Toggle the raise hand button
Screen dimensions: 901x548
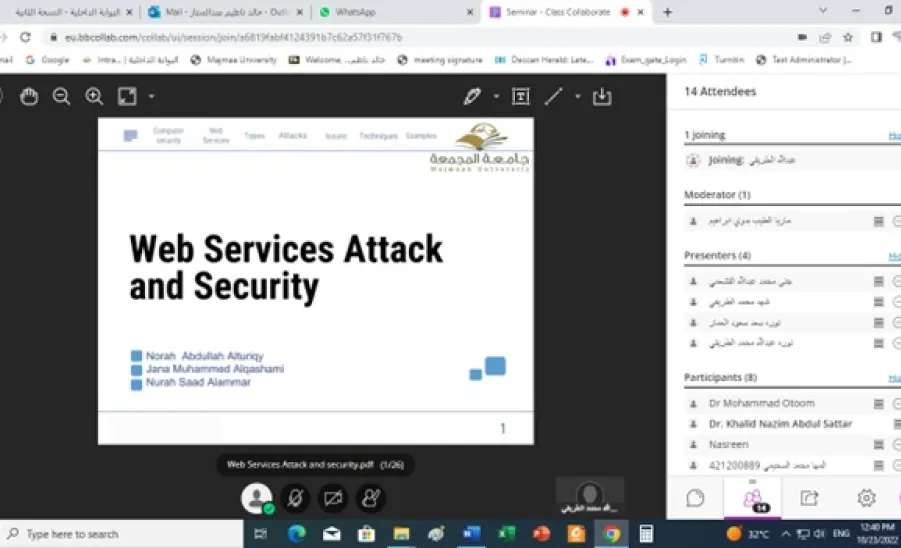371,498
